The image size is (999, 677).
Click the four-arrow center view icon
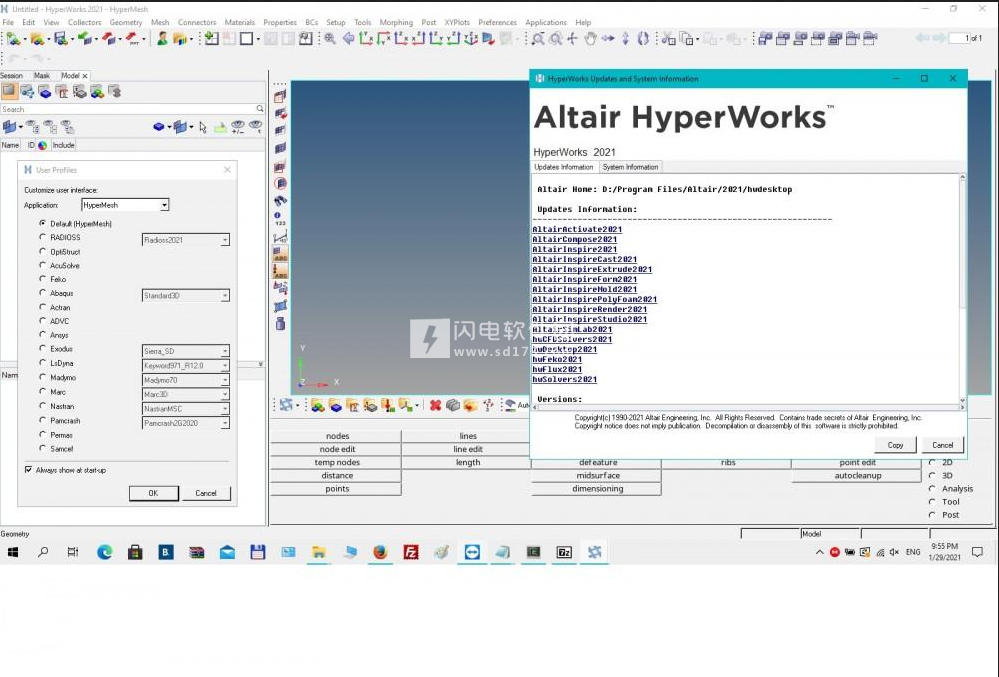pos(572,39)
